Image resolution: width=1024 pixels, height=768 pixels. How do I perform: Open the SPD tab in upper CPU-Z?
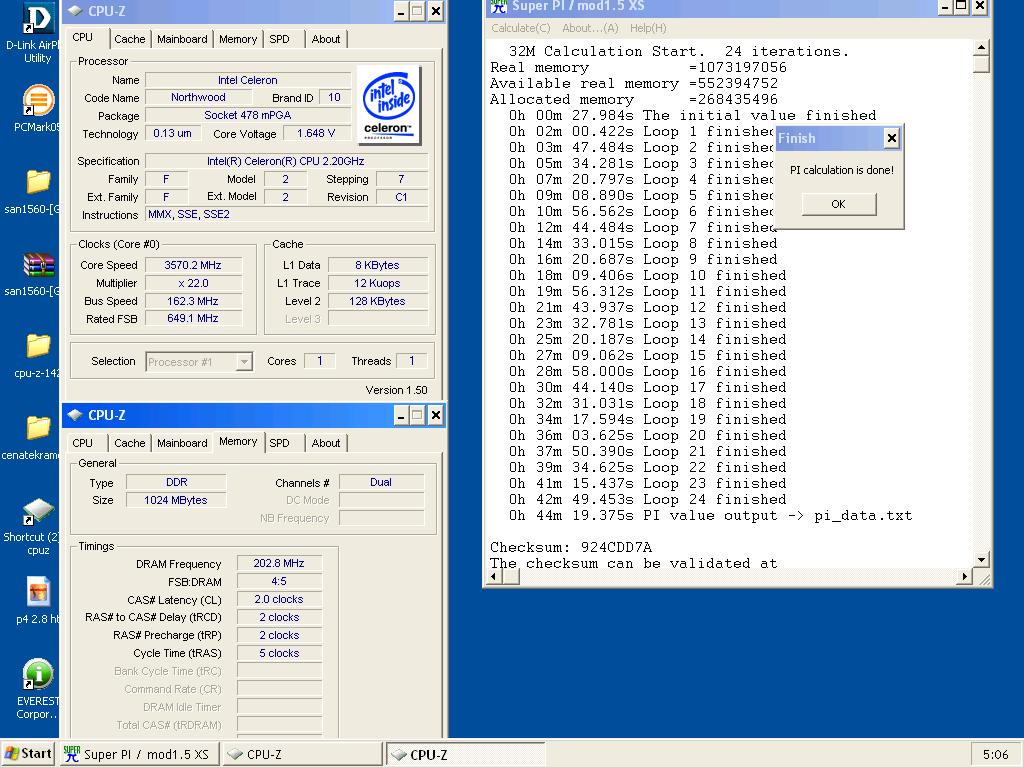click(280, 39)
